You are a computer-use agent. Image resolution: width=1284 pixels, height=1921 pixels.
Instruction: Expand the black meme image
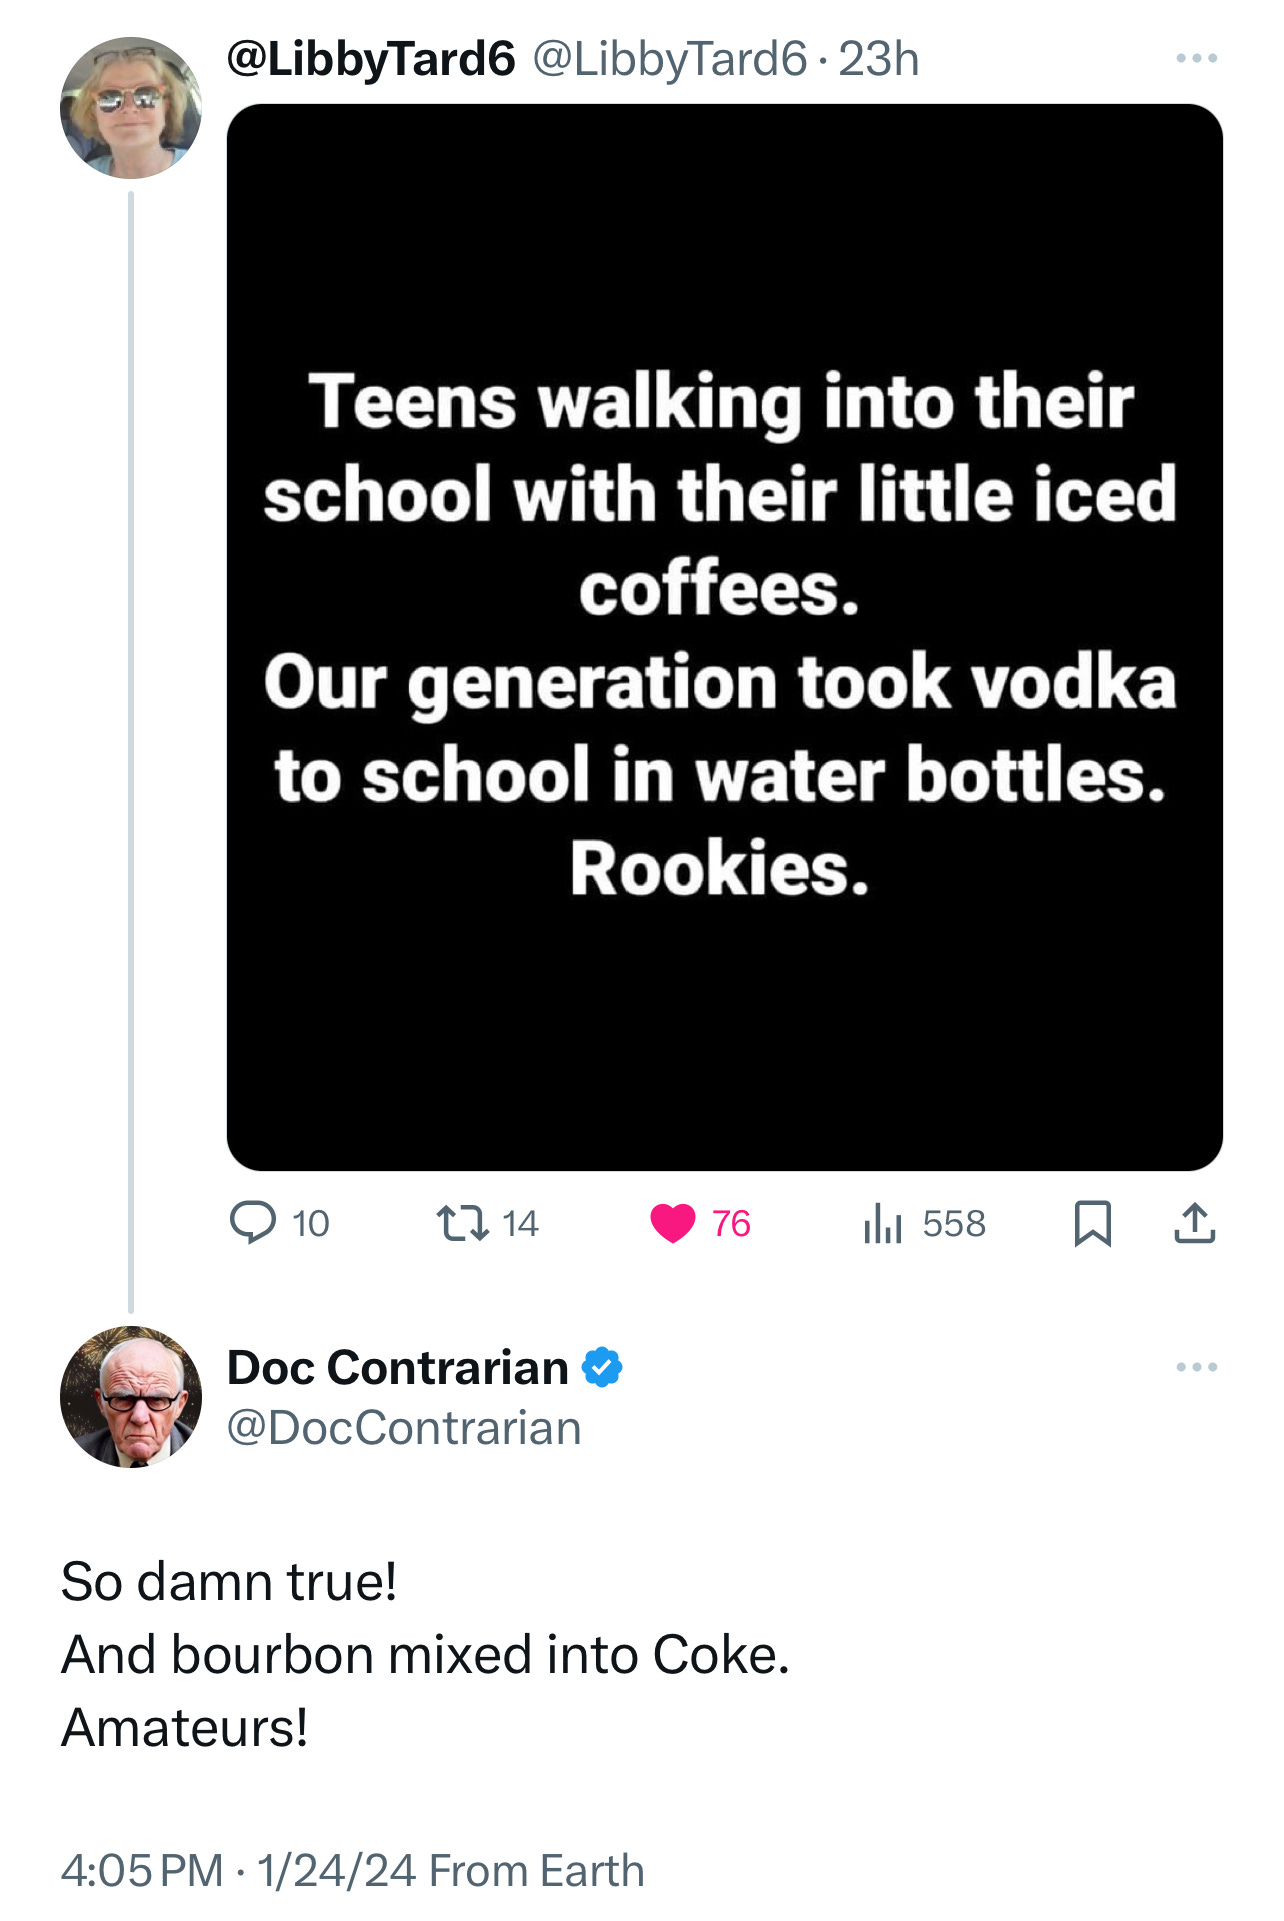click(x=725, y=637)
